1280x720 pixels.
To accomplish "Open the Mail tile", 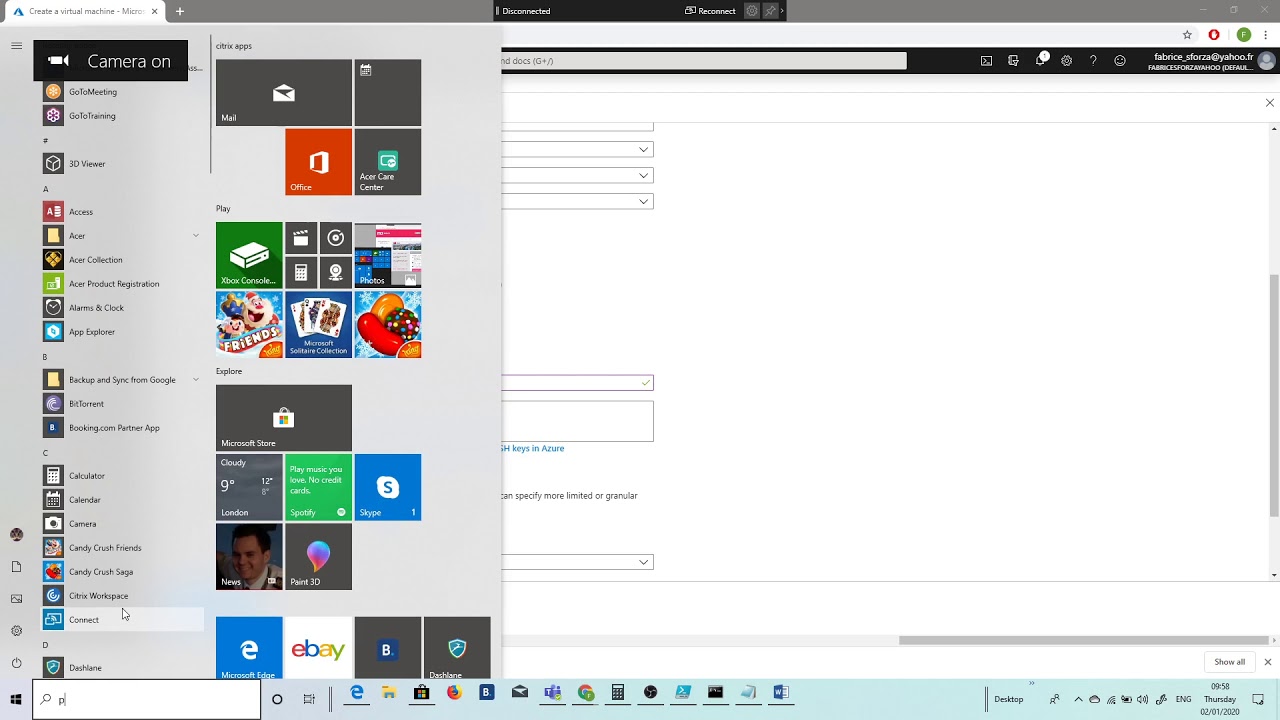I will point(284,93).
